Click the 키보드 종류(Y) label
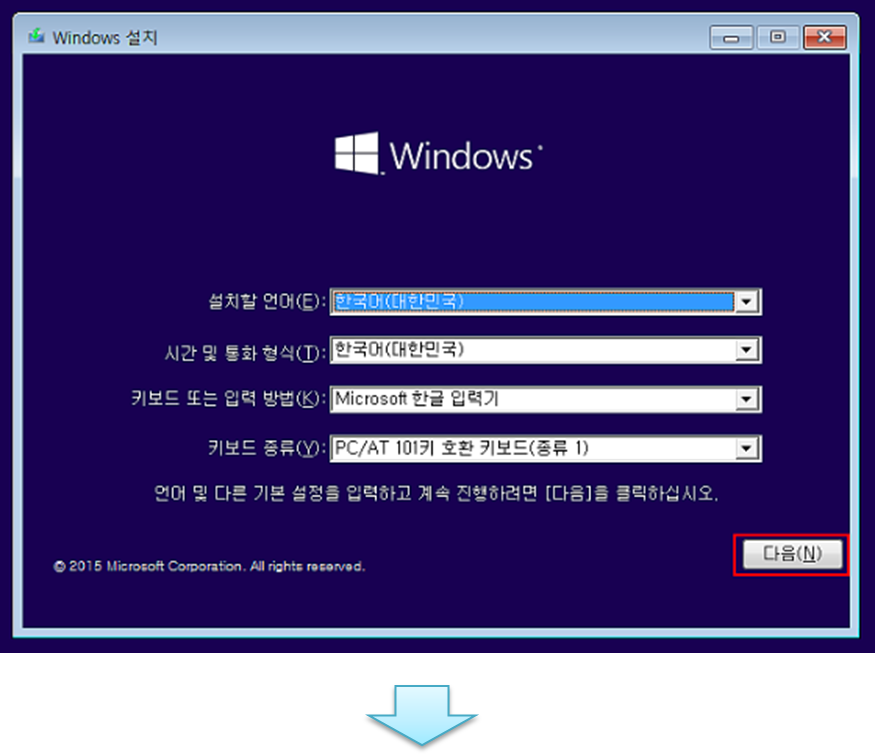Screen dimensions: 875x756 click(266, 448)
